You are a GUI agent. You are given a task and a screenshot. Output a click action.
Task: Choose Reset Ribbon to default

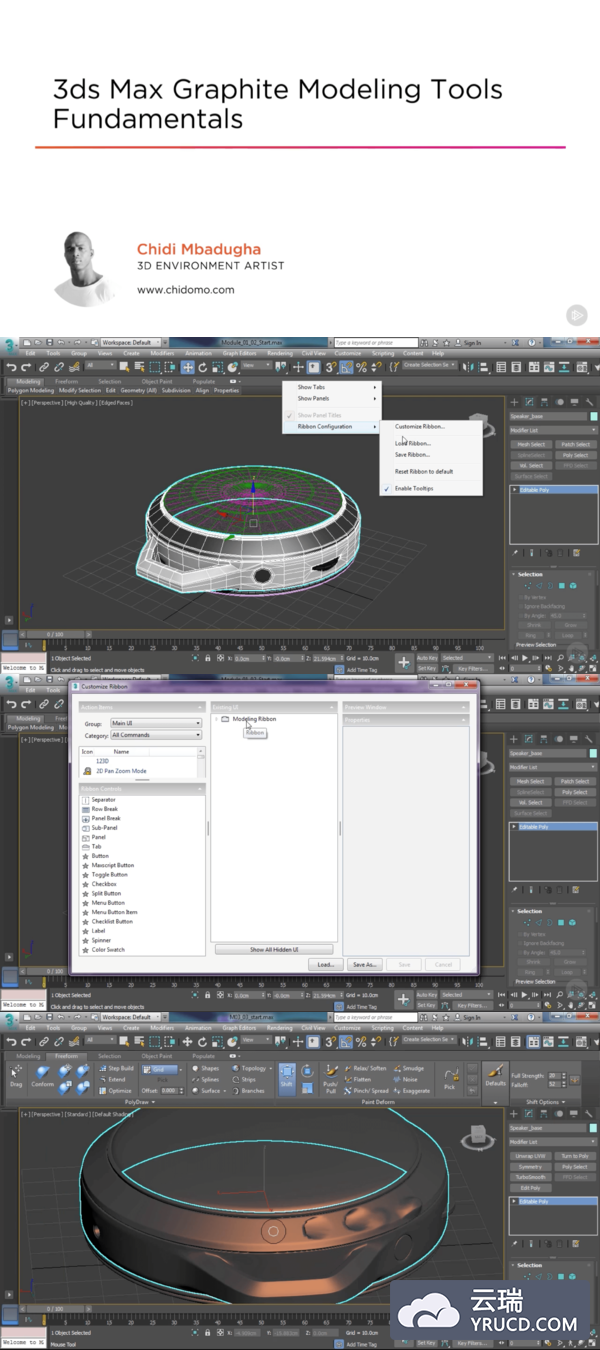(x=431, y=471)
